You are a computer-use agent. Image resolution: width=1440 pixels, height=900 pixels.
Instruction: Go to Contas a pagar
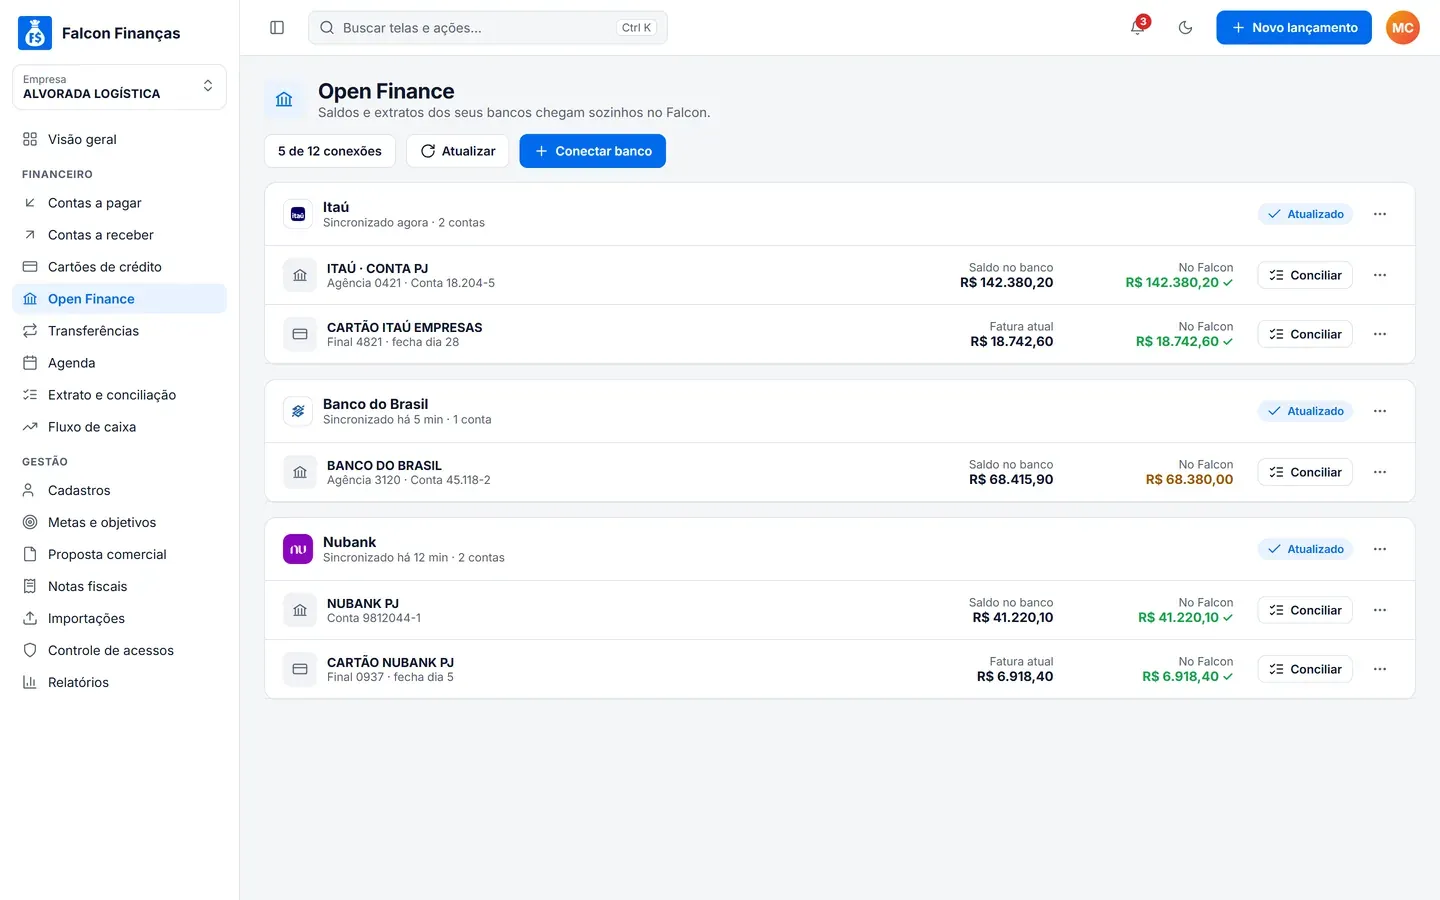click(119, 203)
